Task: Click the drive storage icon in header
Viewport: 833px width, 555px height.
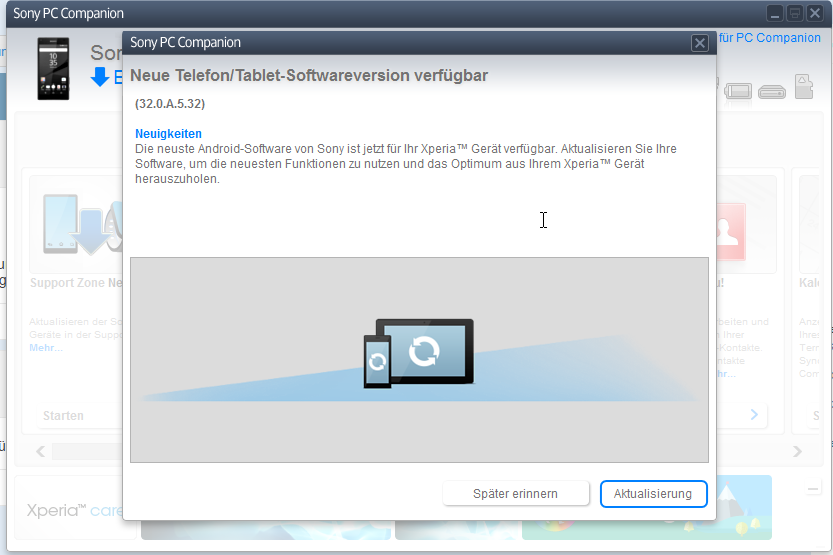Action: point(772,92)
